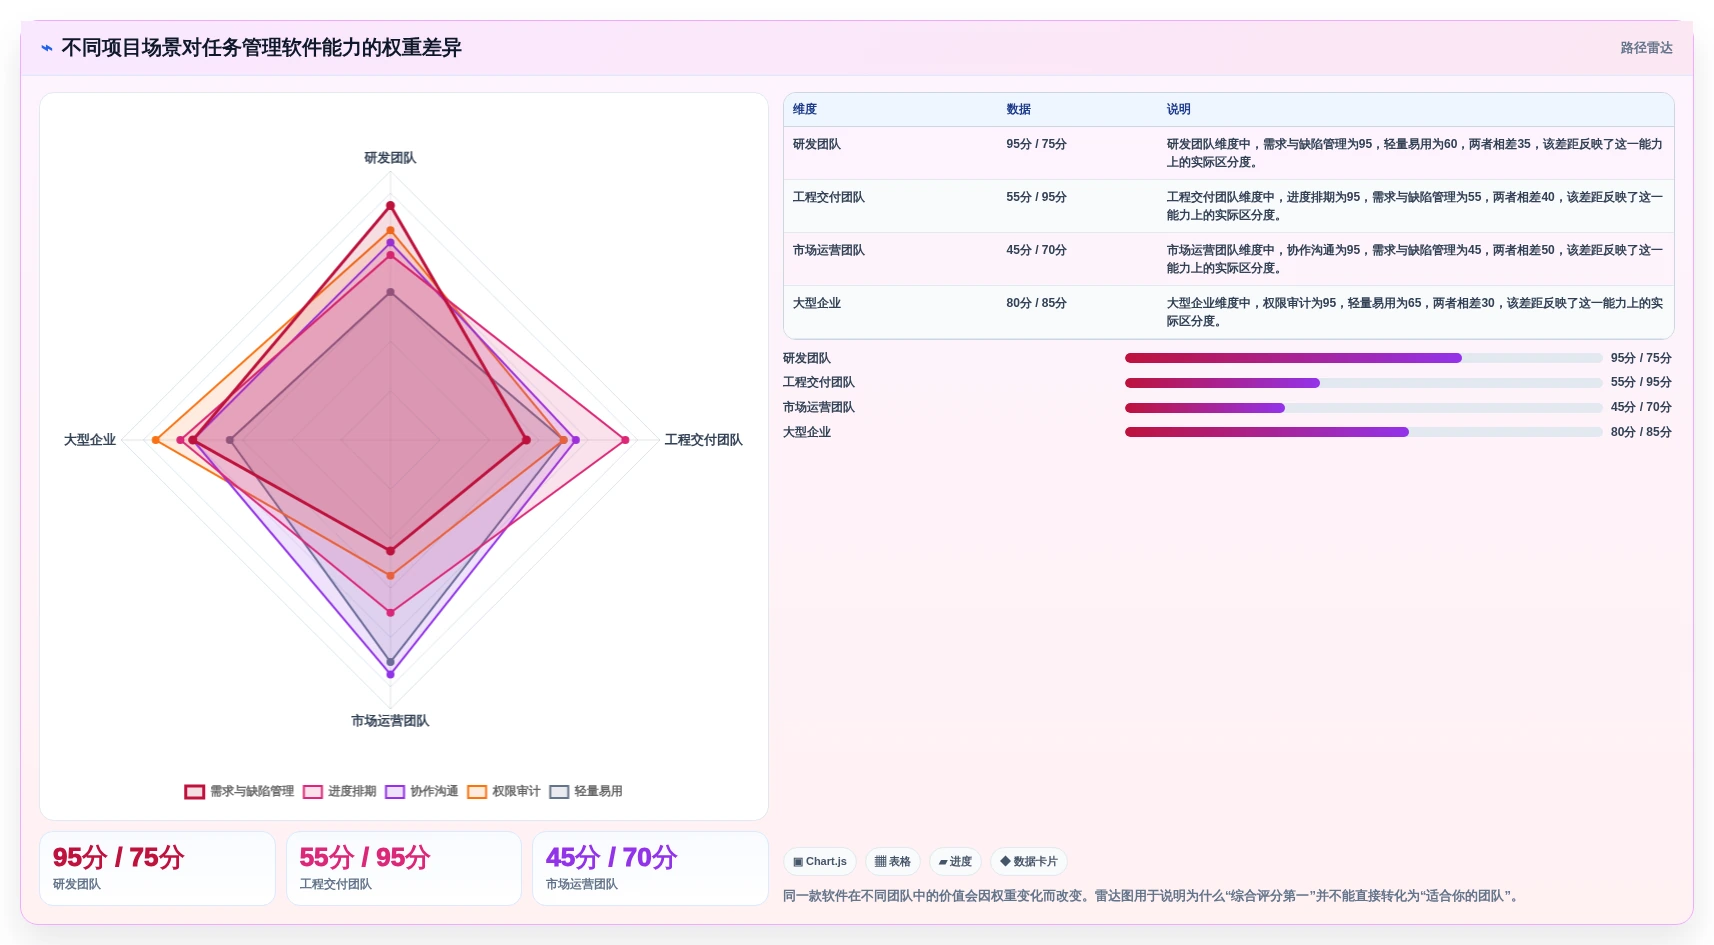Click the 数据卡片 tag chip
1714x945 pixels.
pyautogui.click(x=1029, y=861)
